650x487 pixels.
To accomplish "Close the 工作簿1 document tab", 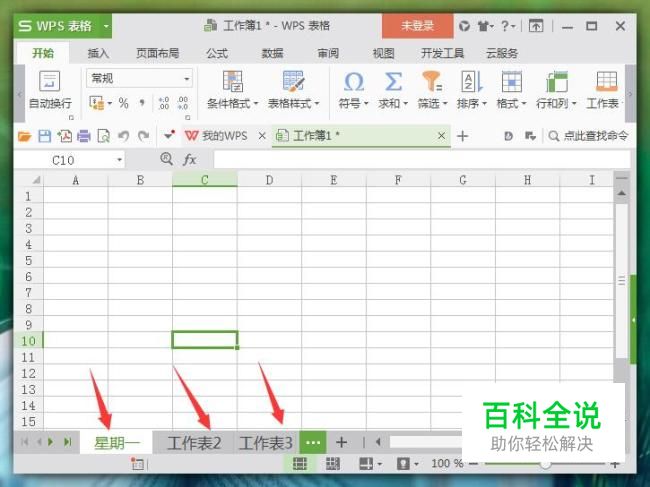I will tap(442, 136).
